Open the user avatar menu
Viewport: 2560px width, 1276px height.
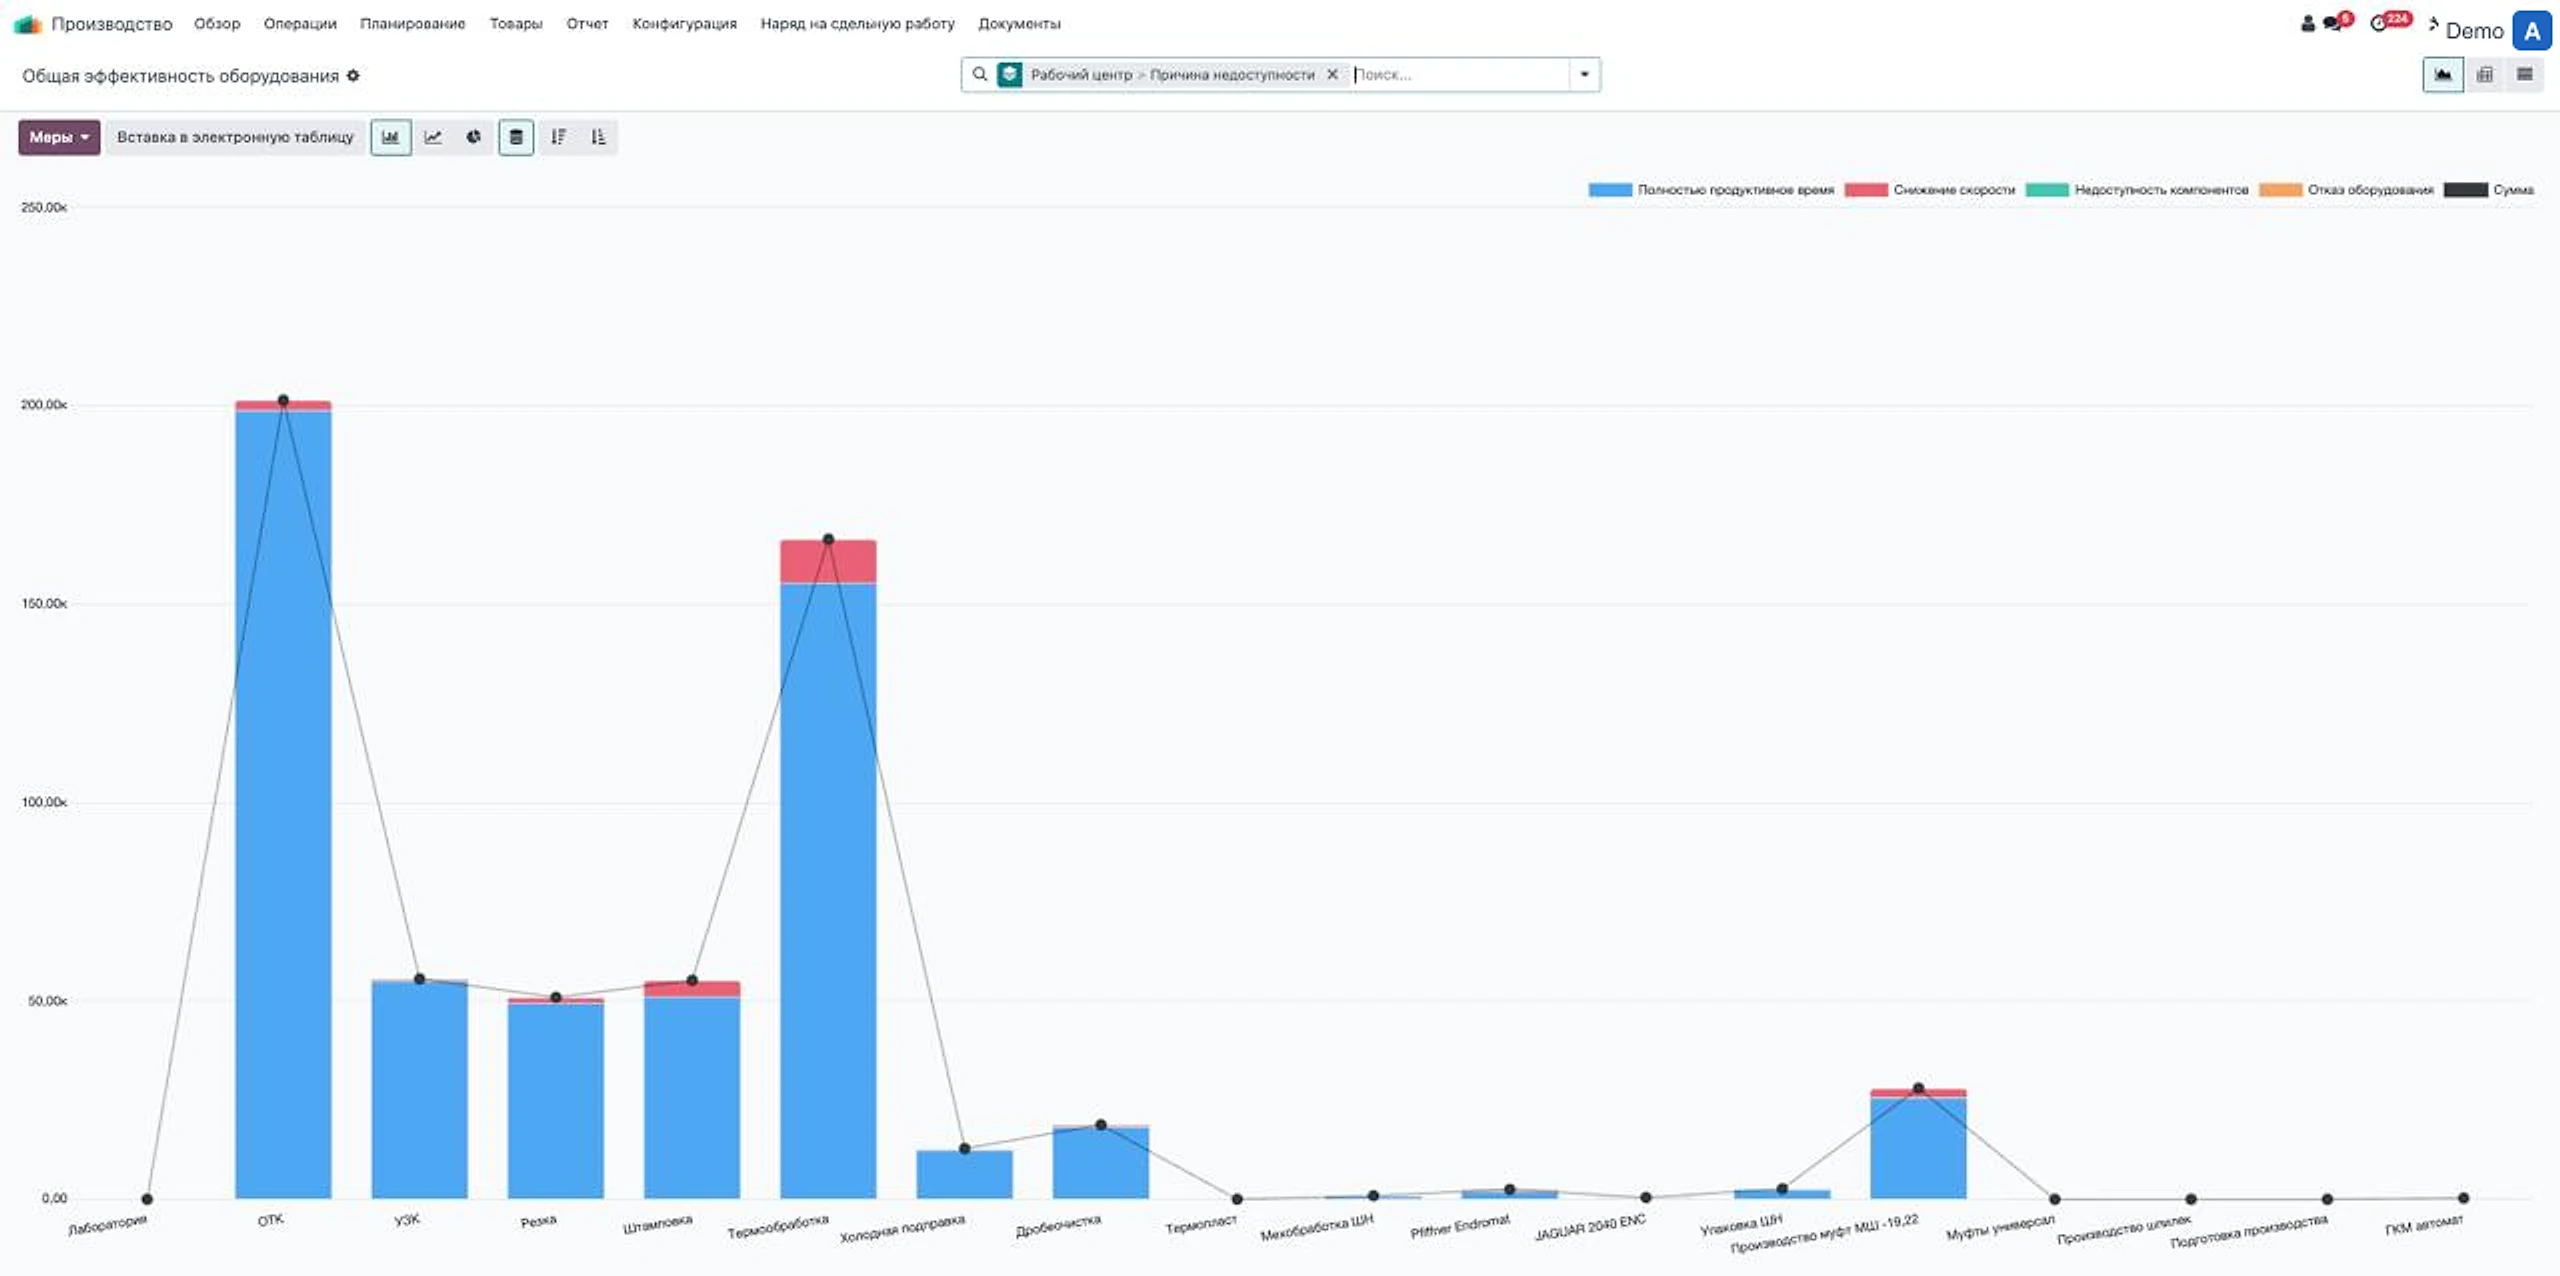pyautogui.click(x=2531, y=31)
